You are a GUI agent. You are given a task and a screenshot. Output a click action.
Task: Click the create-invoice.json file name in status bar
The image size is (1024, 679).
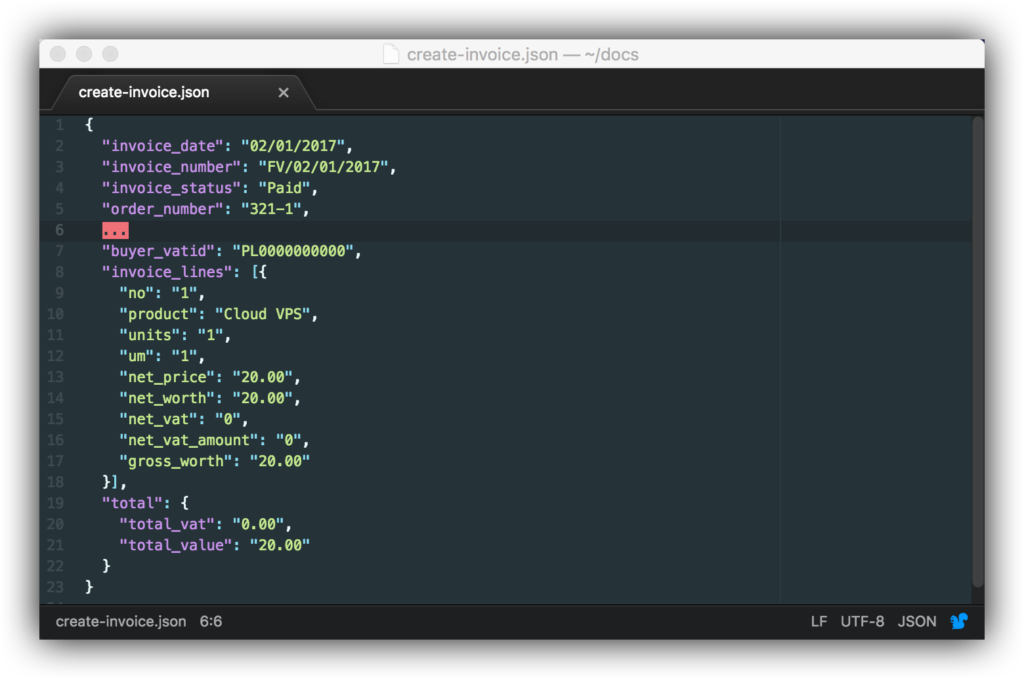tap(120, 621)
